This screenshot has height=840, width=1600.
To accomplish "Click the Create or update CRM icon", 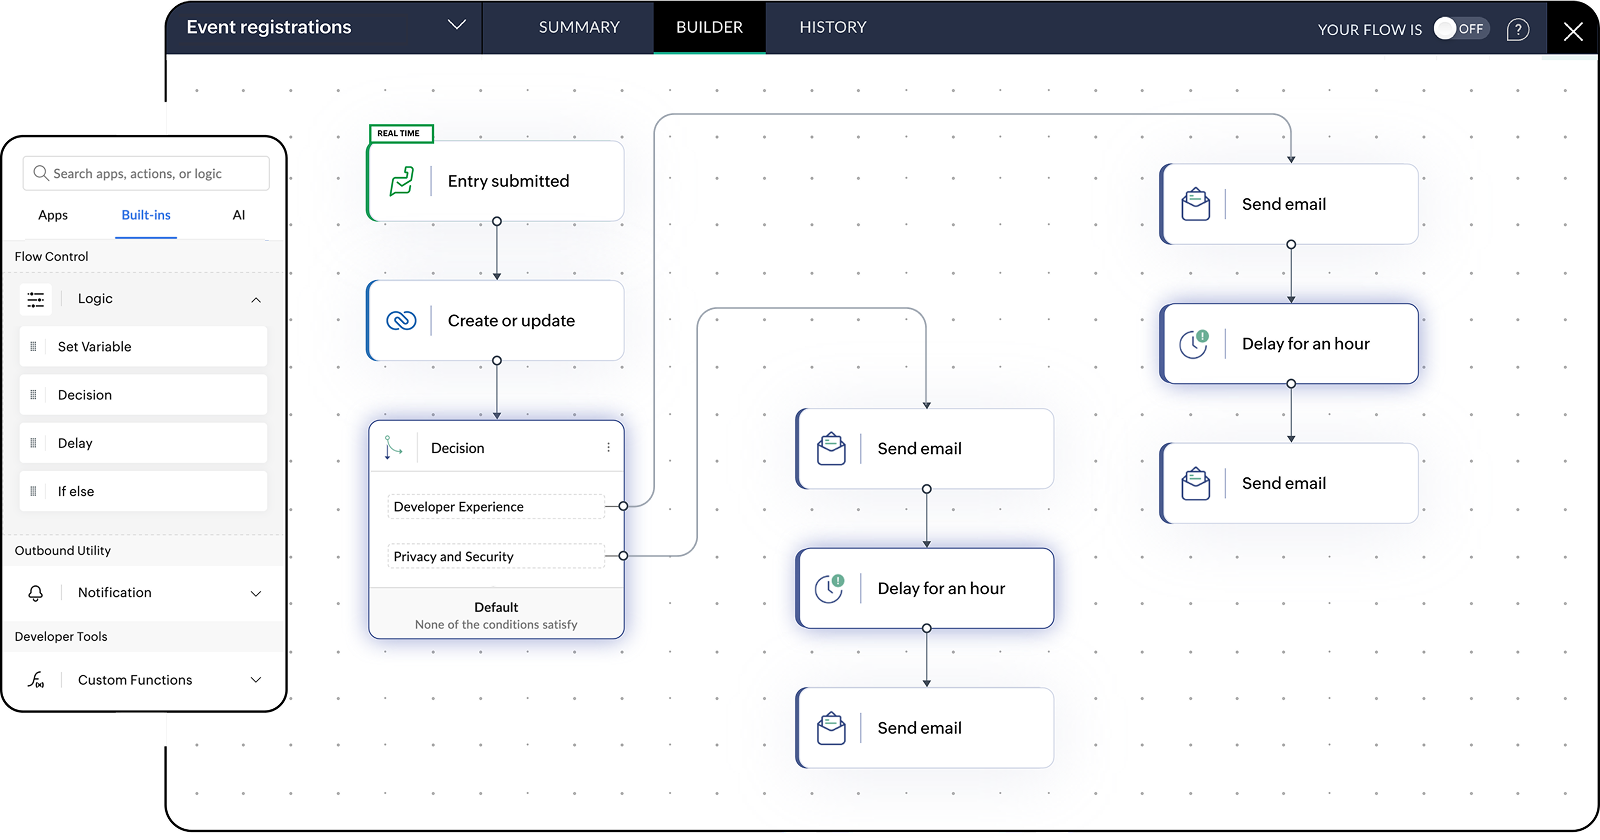I will click(401, 321).
